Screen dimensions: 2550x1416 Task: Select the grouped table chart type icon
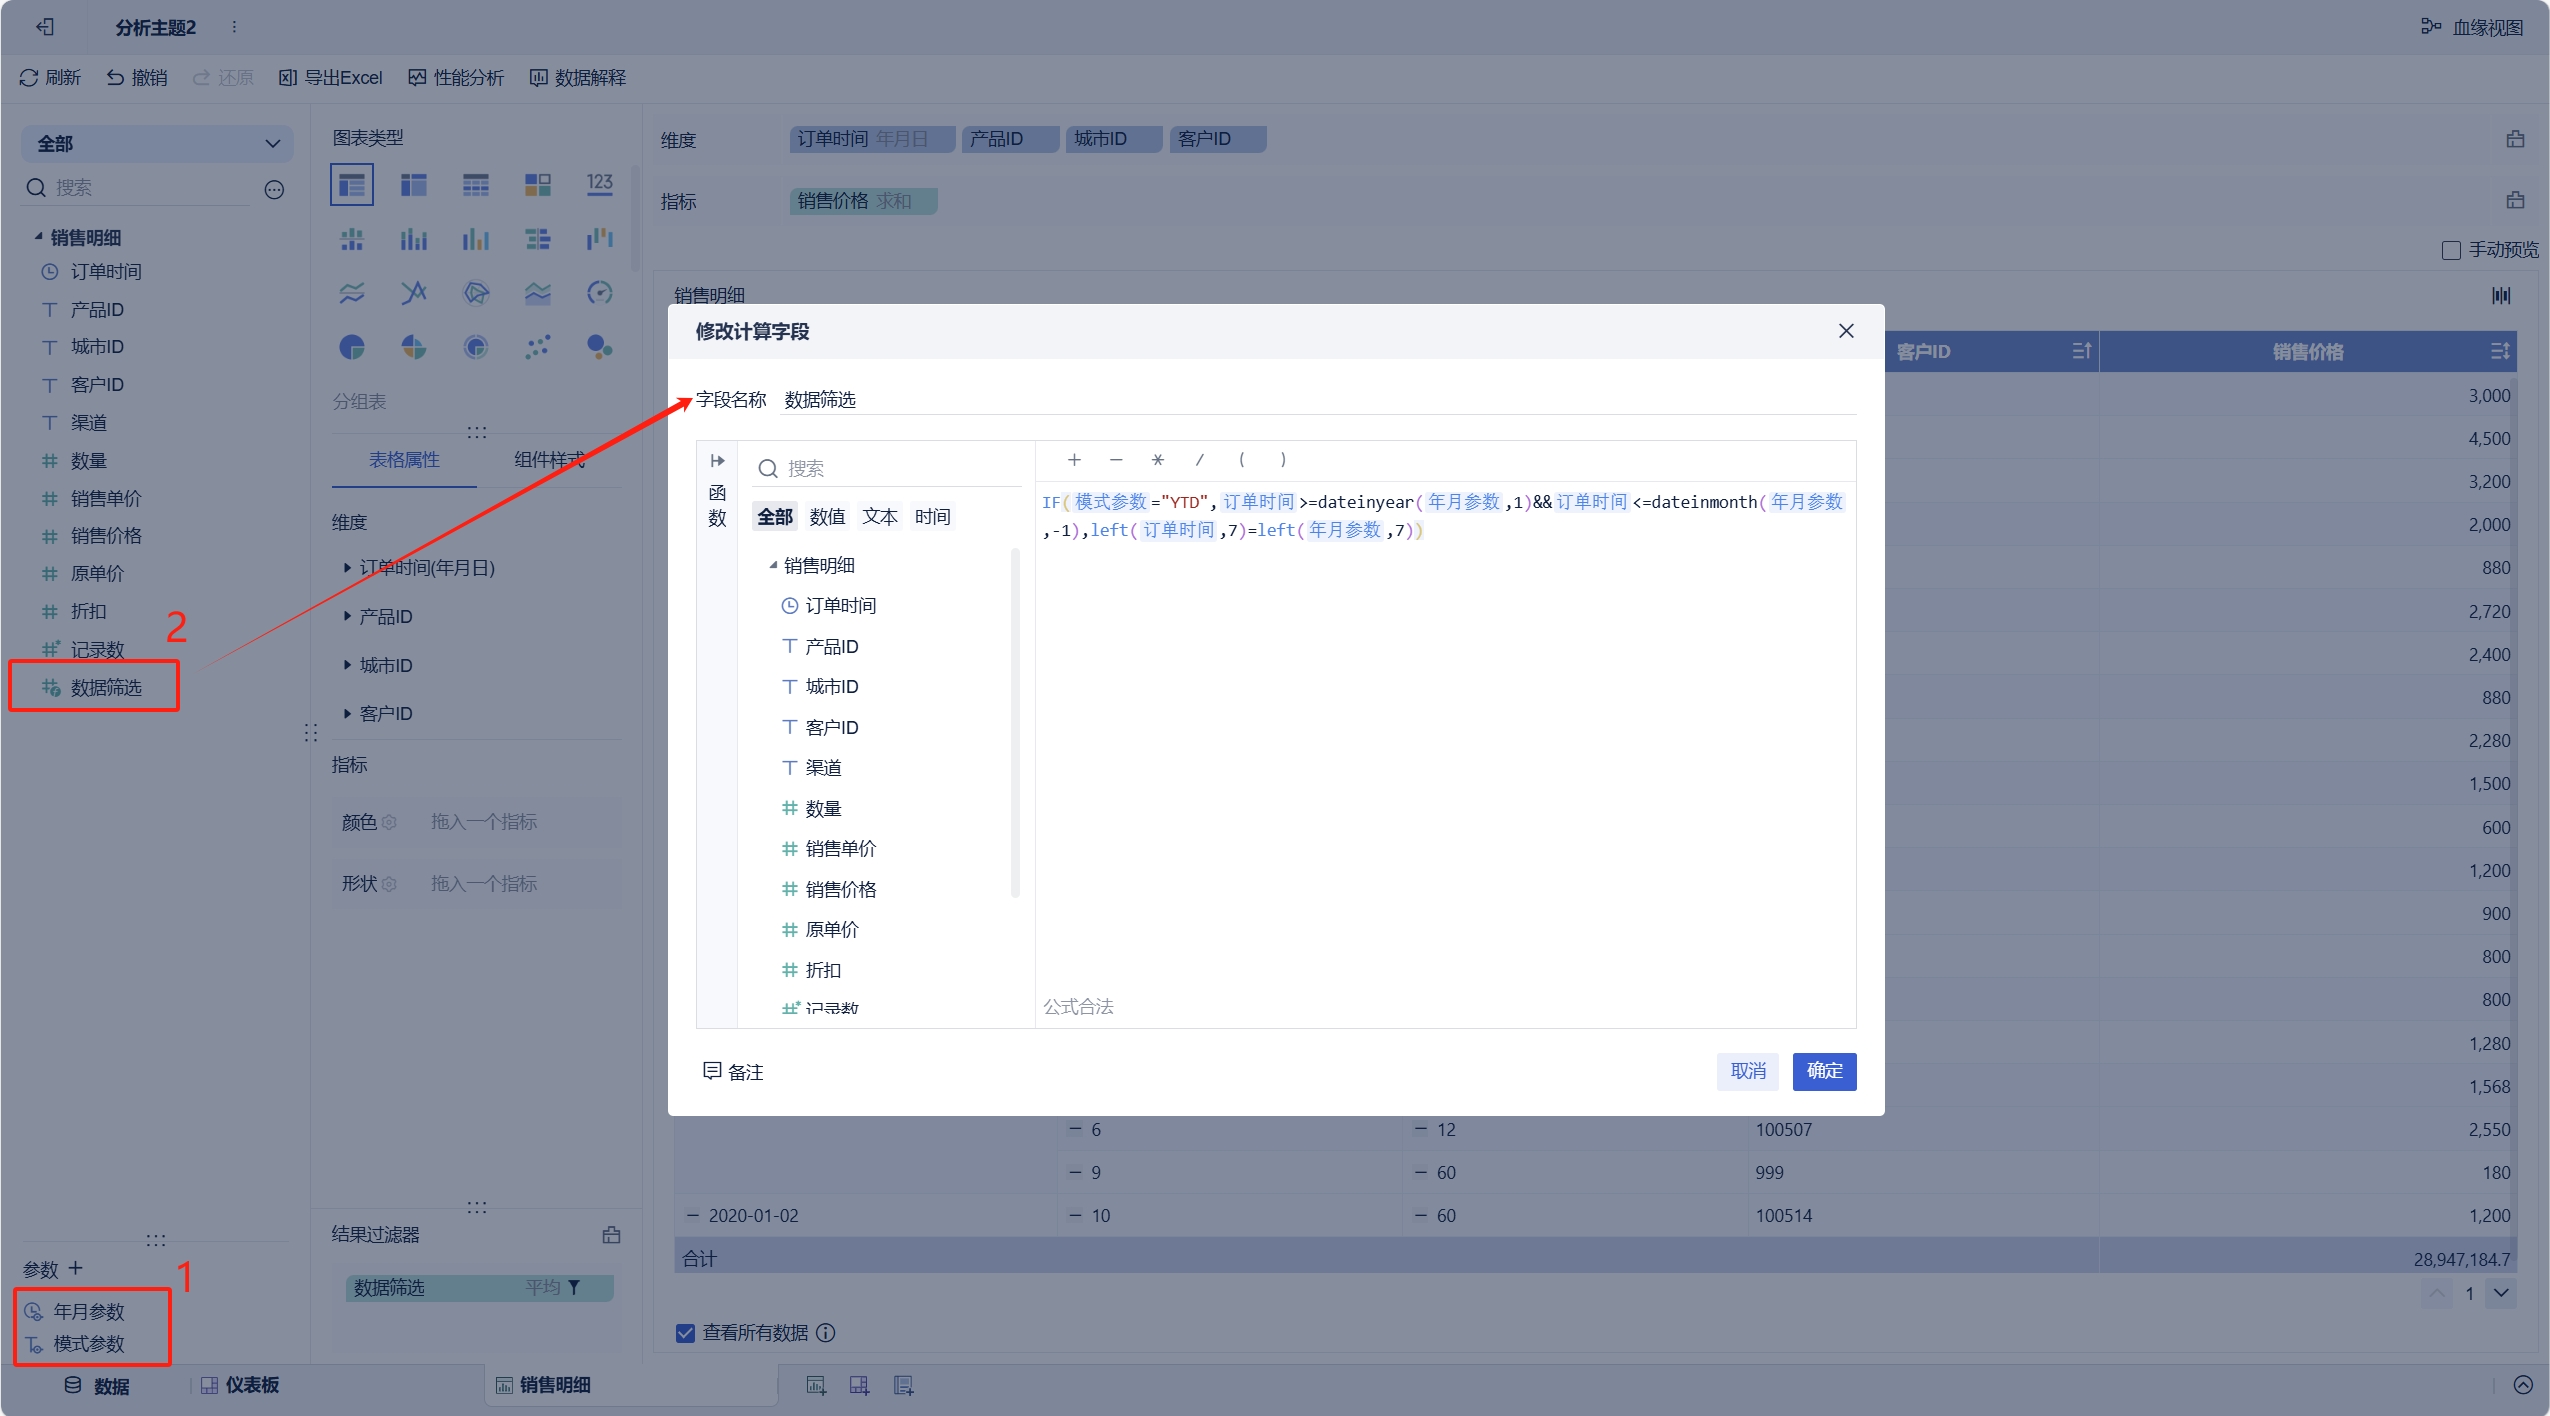pos(352,185)
